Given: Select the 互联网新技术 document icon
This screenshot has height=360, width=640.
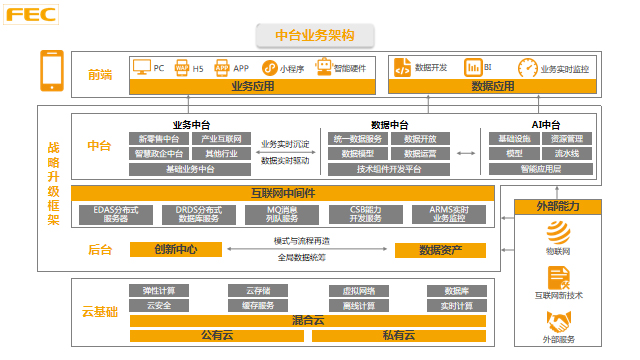Looking at the screenshot, I should click(x=558, y=278).
